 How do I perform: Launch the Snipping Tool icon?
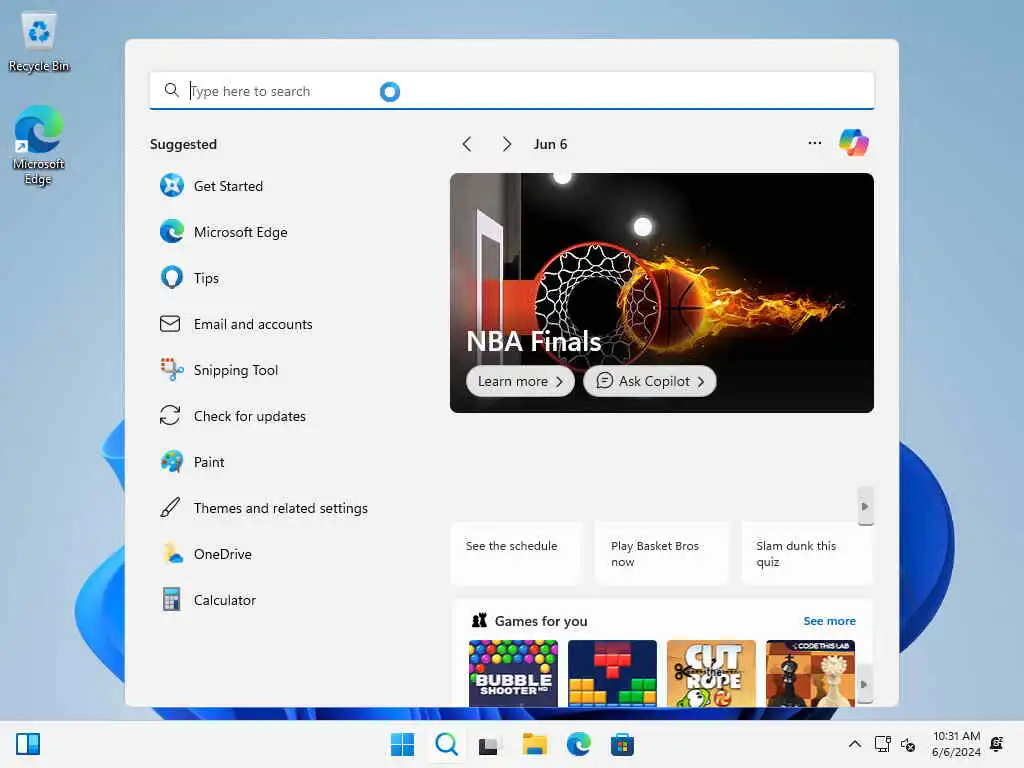click(172, 370)
